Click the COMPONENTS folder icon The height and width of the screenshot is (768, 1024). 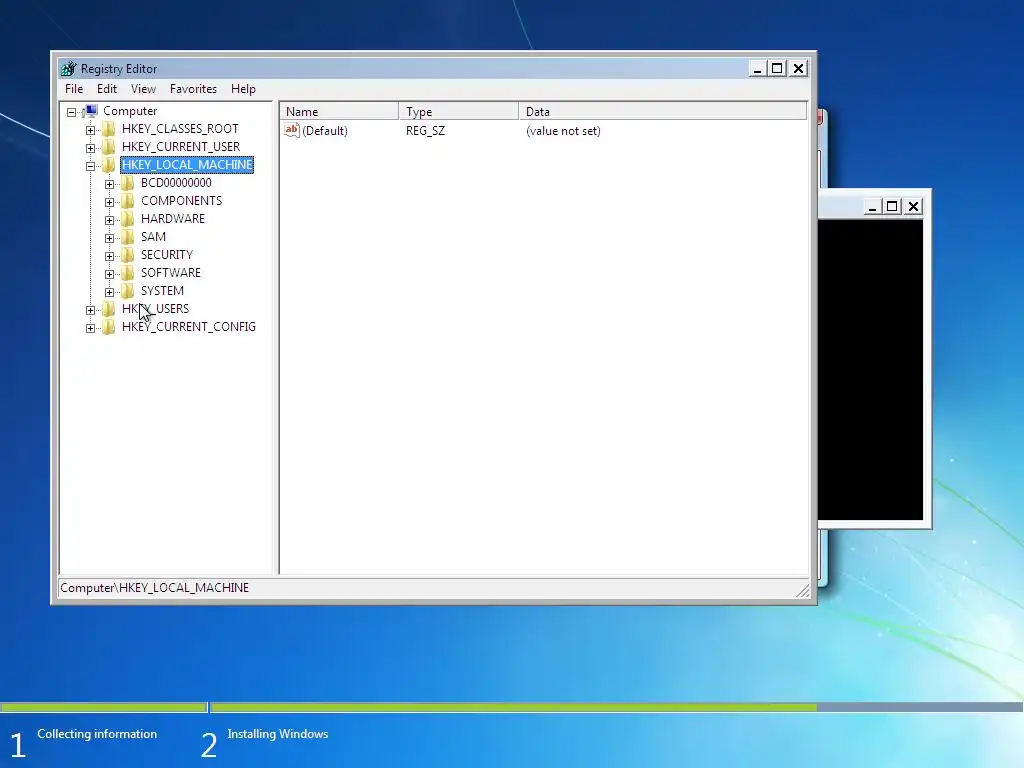click(128, 200)
